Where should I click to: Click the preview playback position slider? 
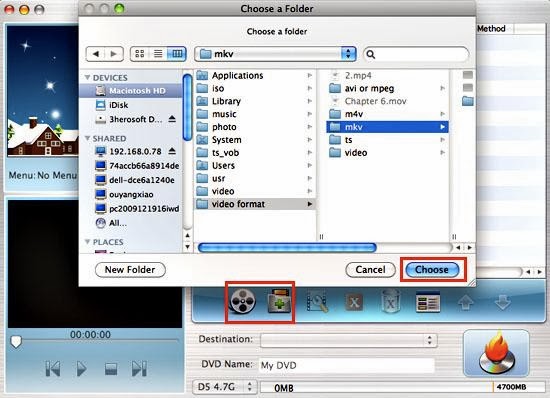[16, 341]
